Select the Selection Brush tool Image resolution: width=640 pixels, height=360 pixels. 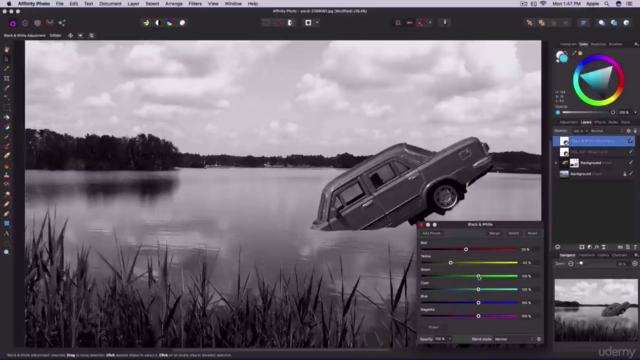pyautogui.click(x=7, y=88)
